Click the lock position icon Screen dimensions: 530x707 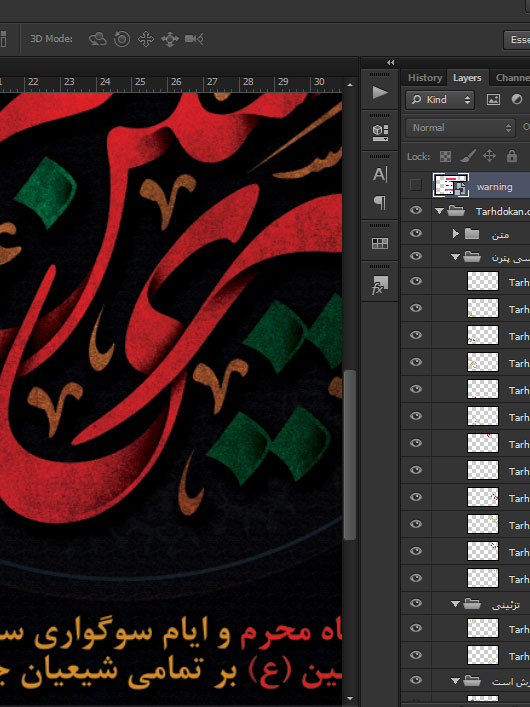489,156
